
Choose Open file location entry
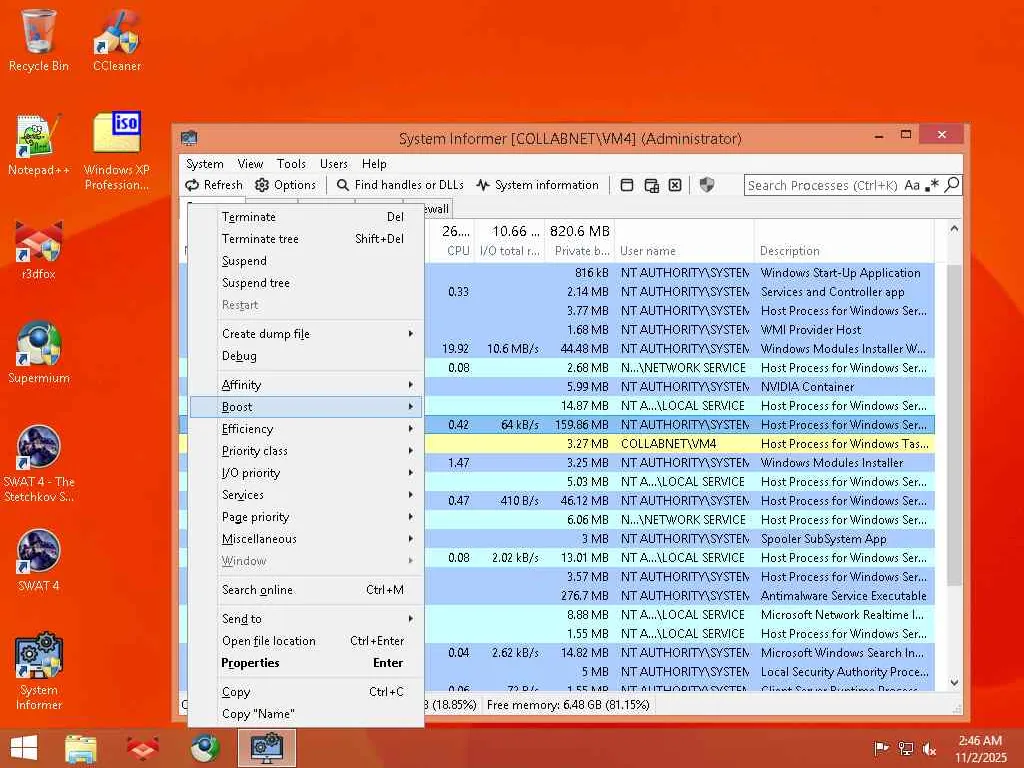[x=306, y=641]
